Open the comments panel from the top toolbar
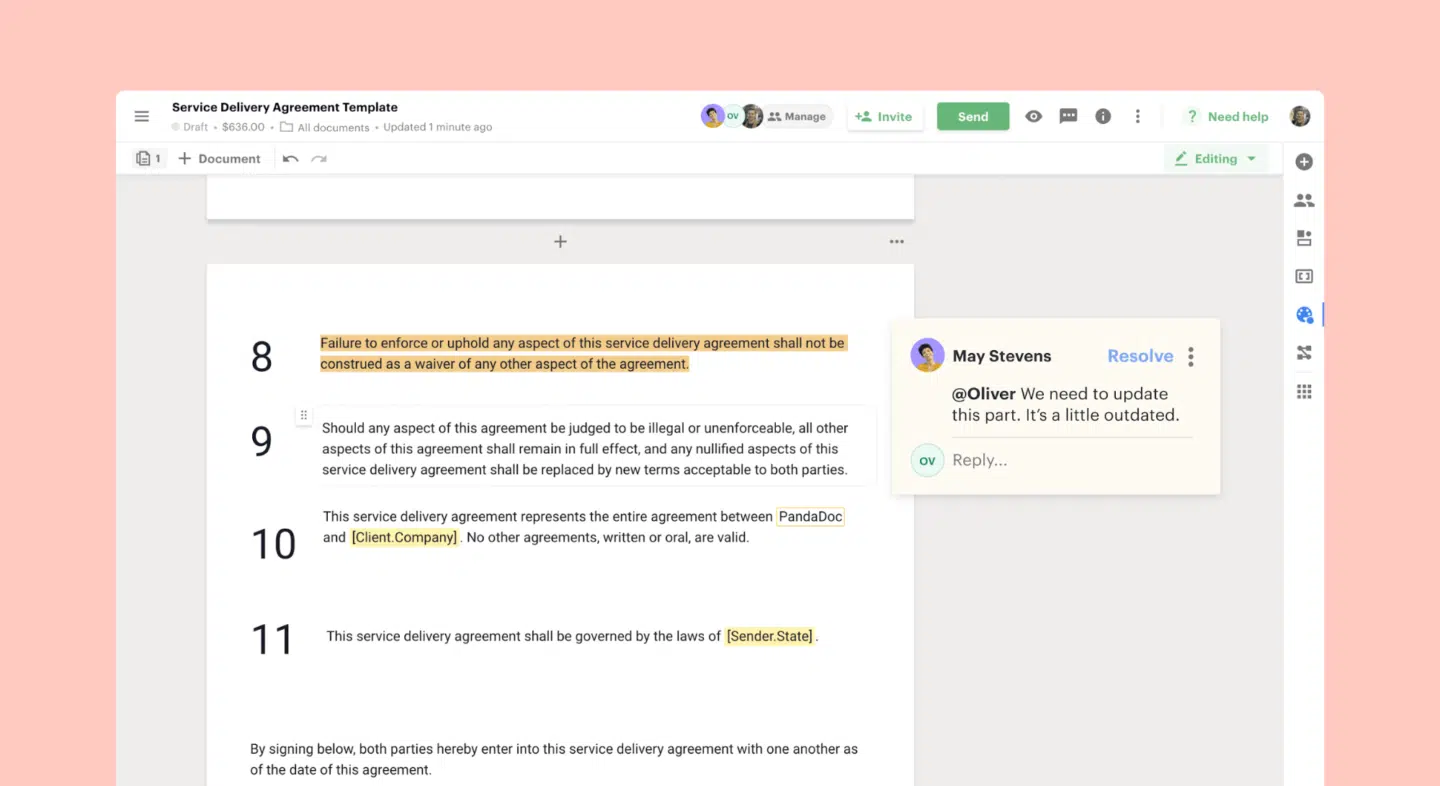This screenshot has height=786, width=1440. [1068, 116]
